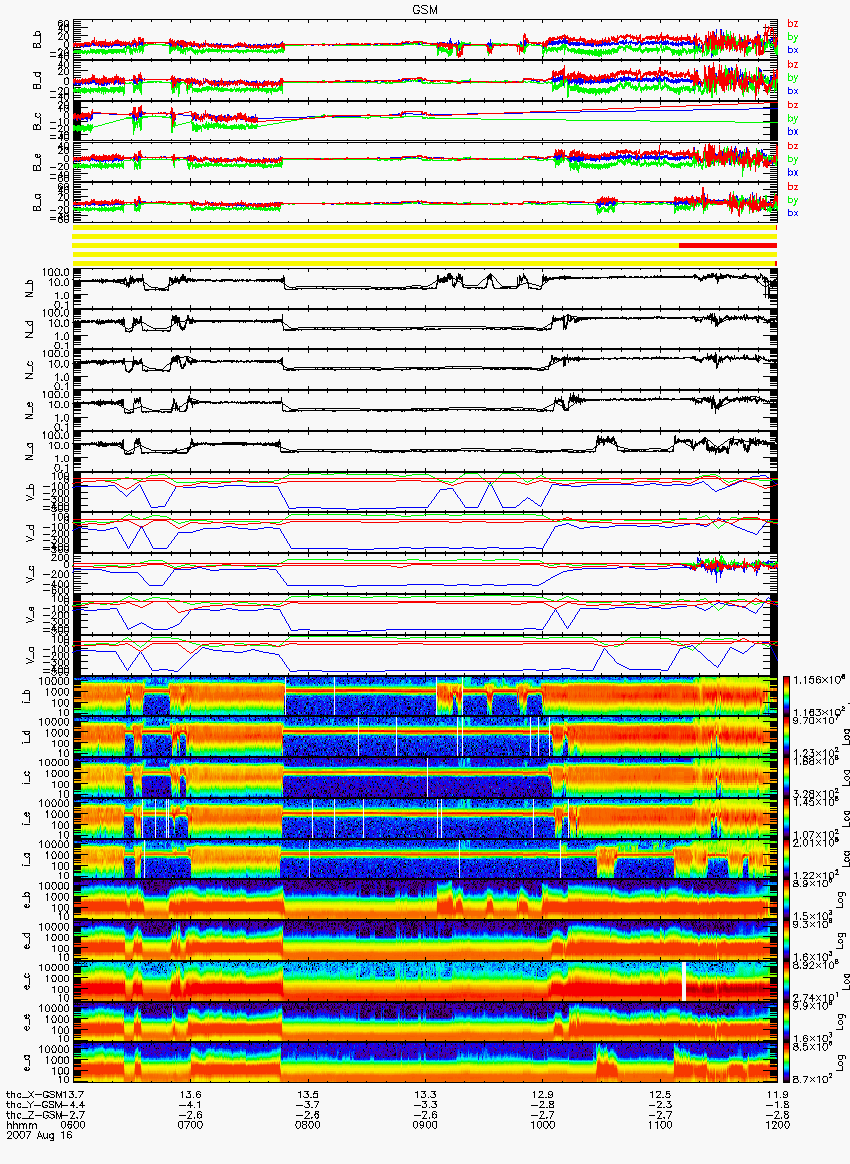Select the e_e electron spectrogram label

(x=26, y=1023)
